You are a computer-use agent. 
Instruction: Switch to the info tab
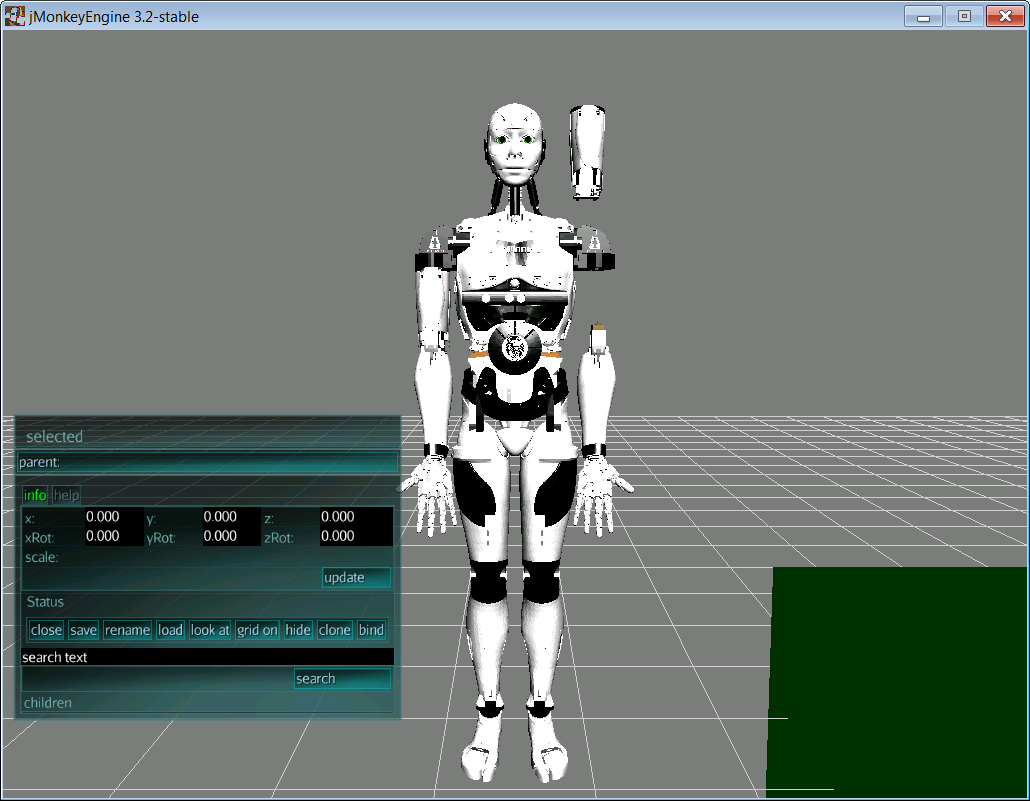[35, 495]
